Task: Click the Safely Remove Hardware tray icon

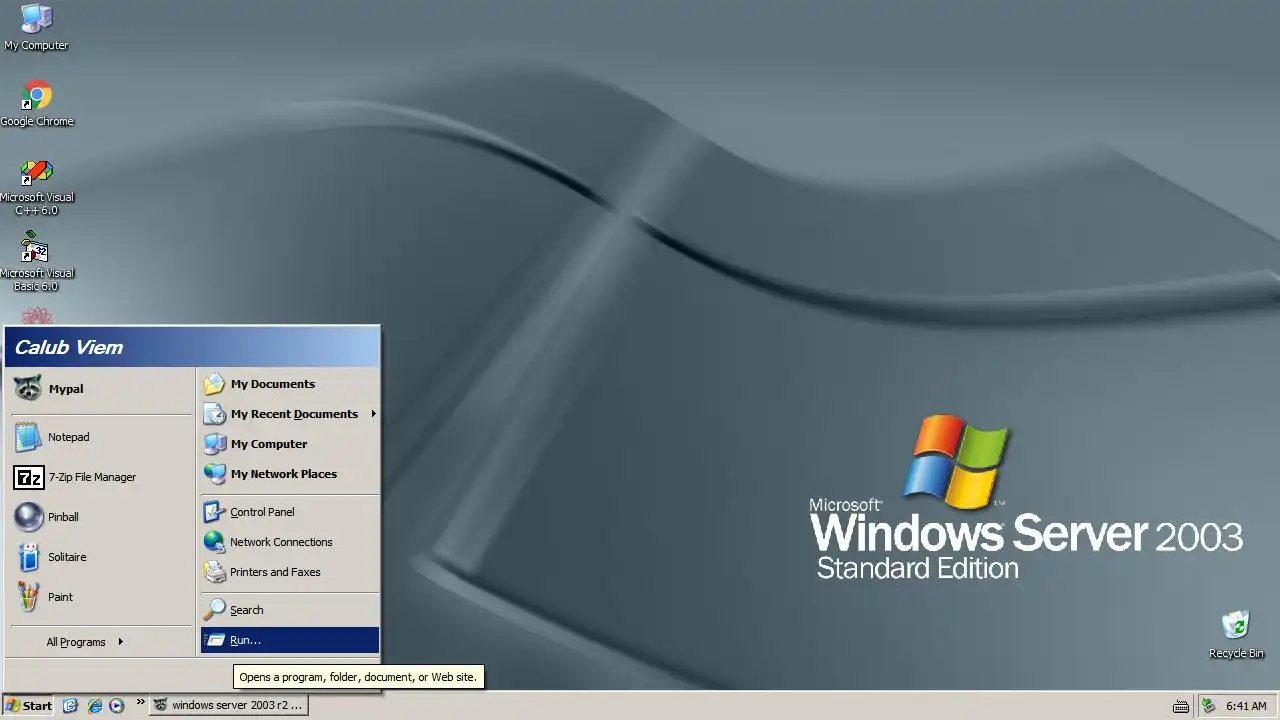Action: pos(1209,706)
